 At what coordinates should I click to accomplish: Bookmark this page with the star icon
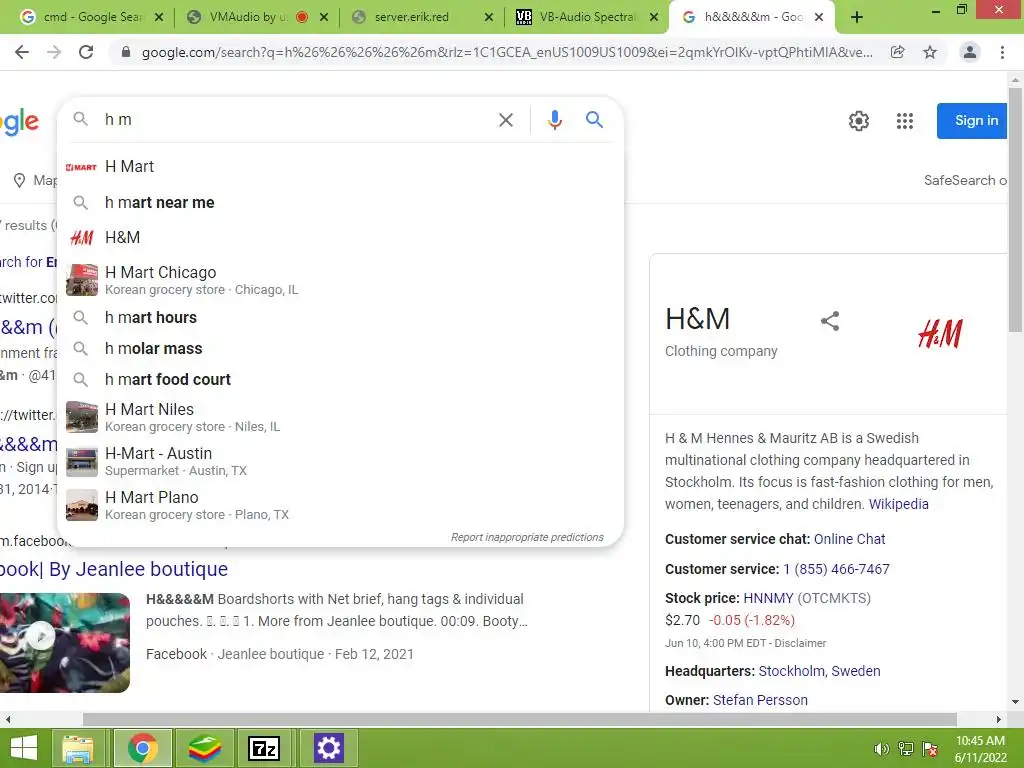coord(930,52)
